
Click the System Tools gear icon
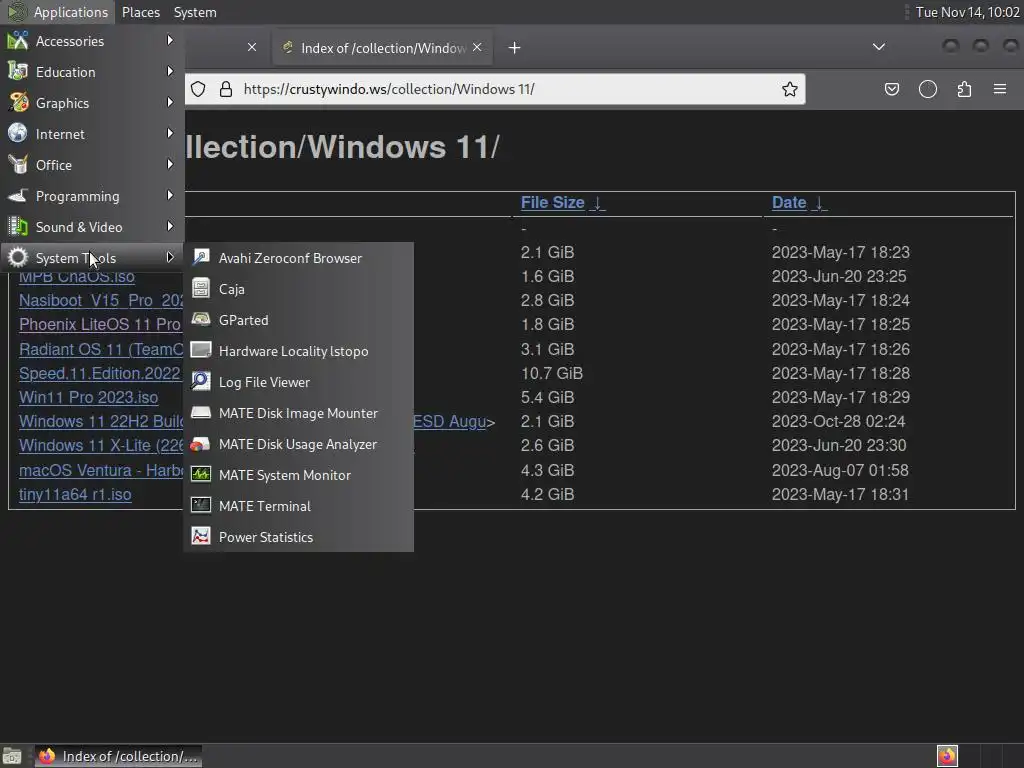(x=18, y=257)
